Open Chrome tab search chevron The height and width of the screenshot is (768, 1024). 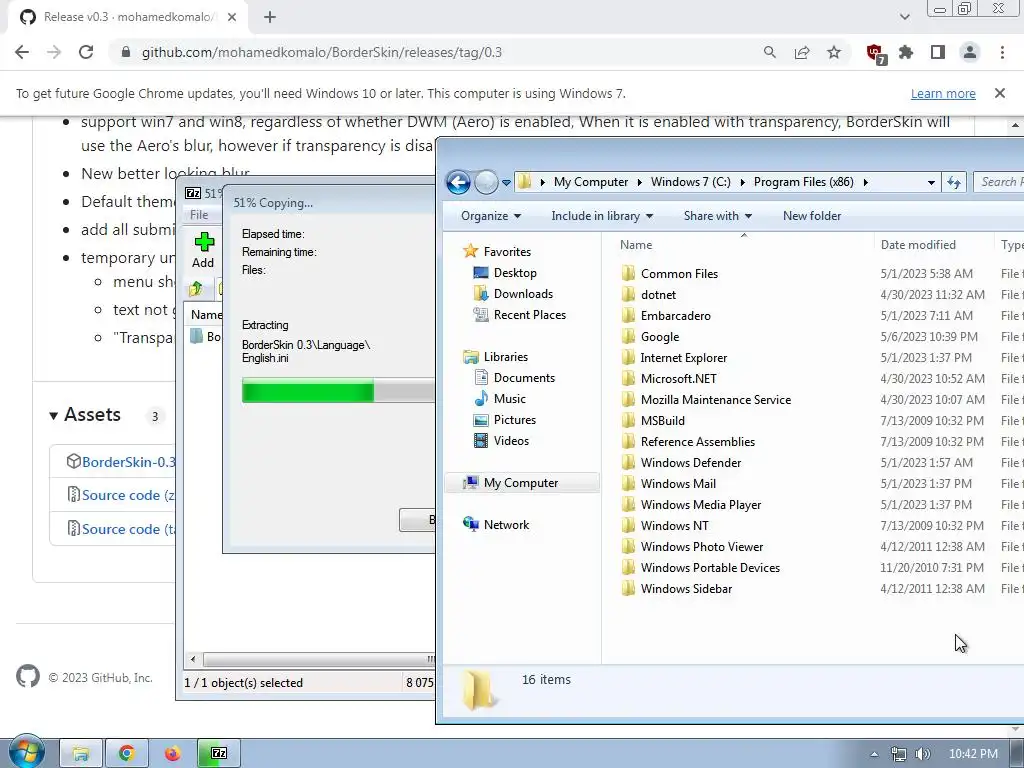[904, 17]
